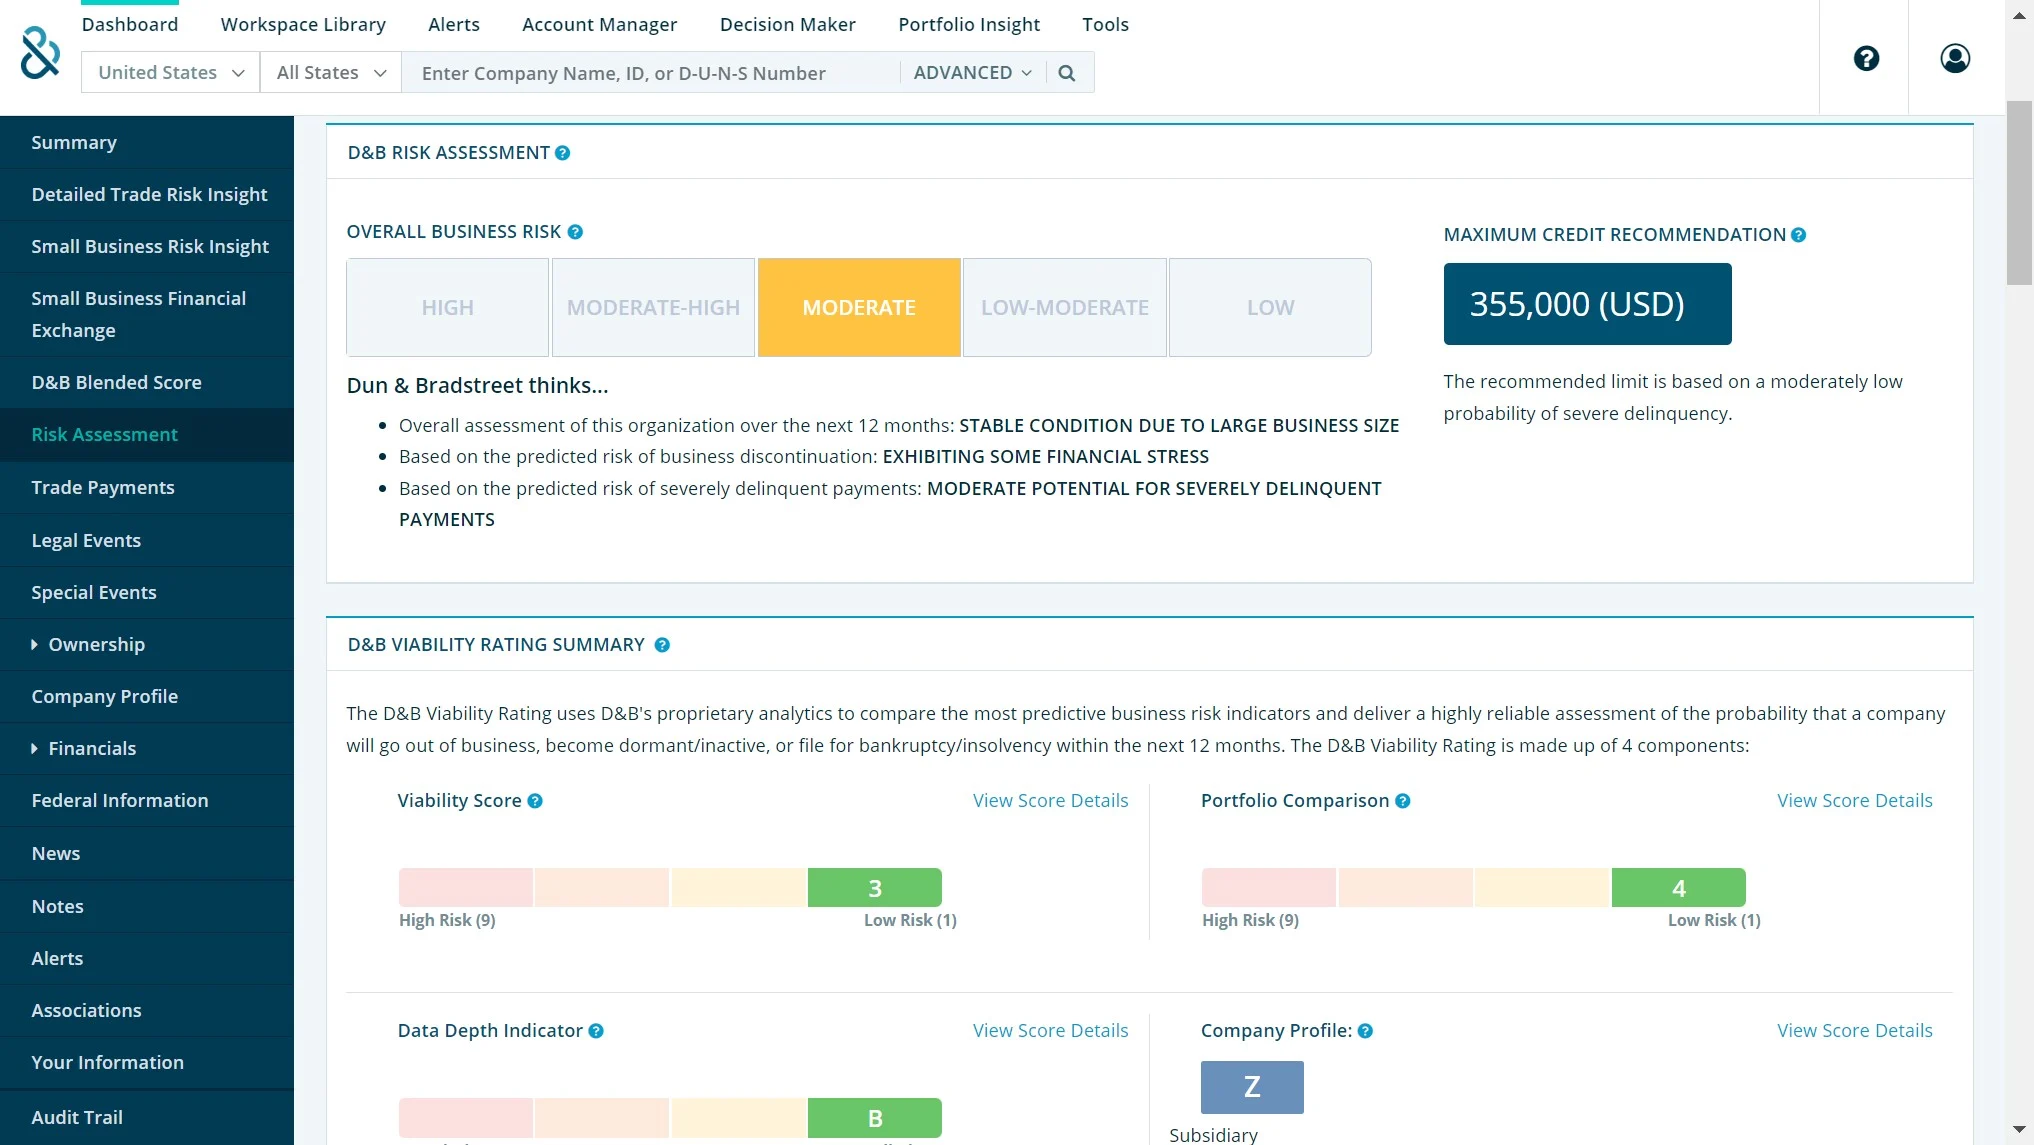2034x1145 pixels.
Task: Click help icon beside Maximum Credit Recommendation
Action: pos(1799,235)
